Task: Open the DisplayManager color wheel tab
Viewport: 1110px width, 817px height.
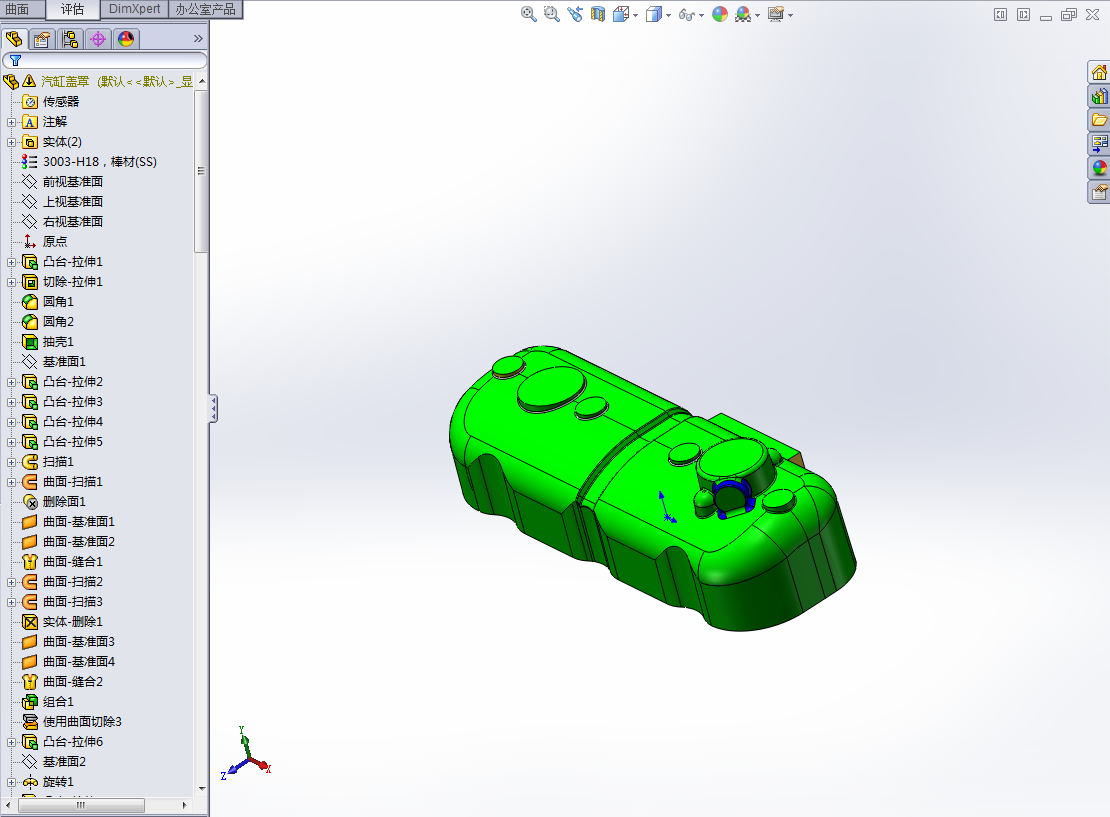Action: pos(126,39)
